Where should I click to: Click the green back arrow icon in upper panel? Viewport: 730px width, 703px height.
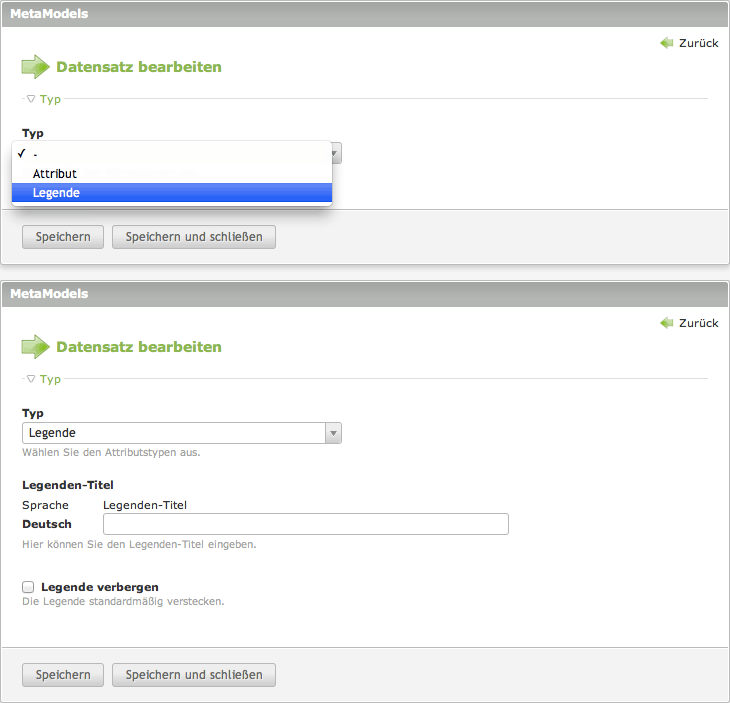click(x=667, y=43)
